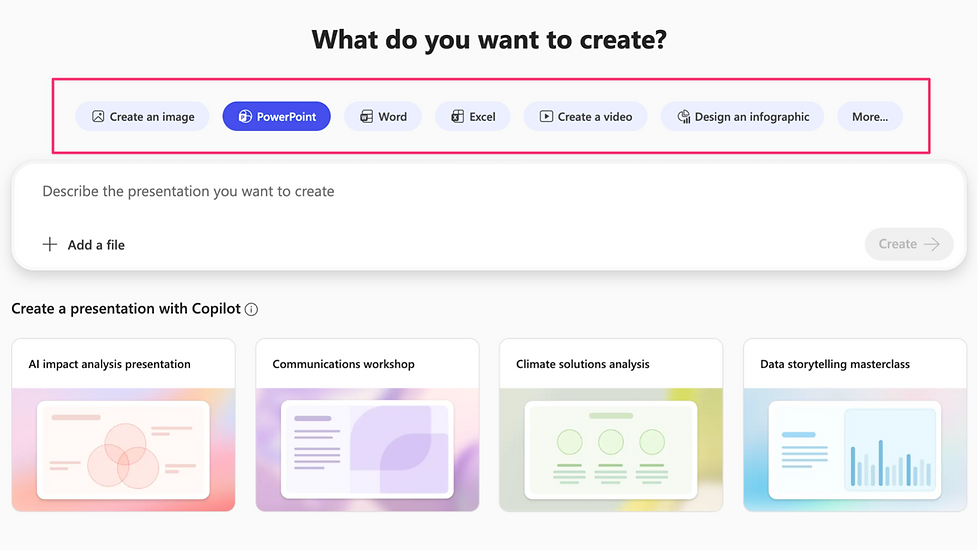Select the Word creation chip

383,116
